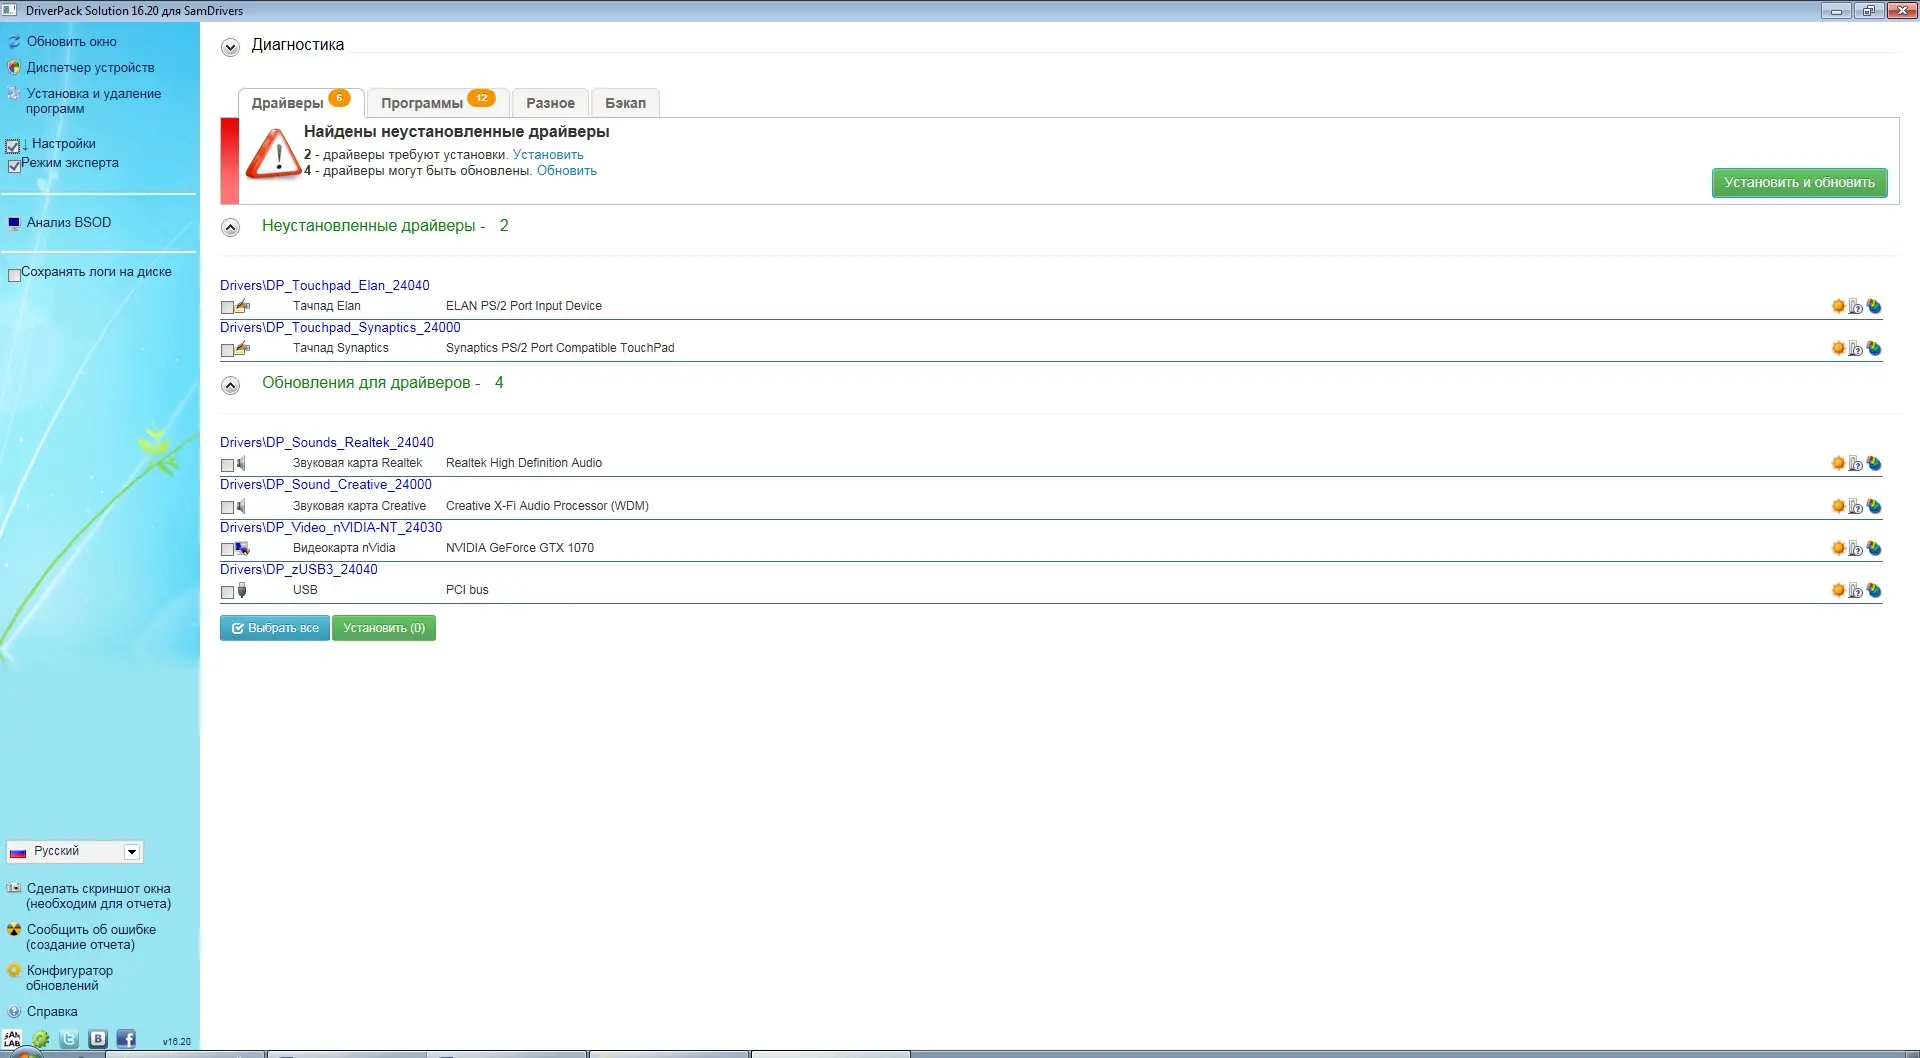Open Drivers\DP_Video_nVIDIA-NT_24030 link
This screenshot has height=1058, width=1920.
(331, 527)
